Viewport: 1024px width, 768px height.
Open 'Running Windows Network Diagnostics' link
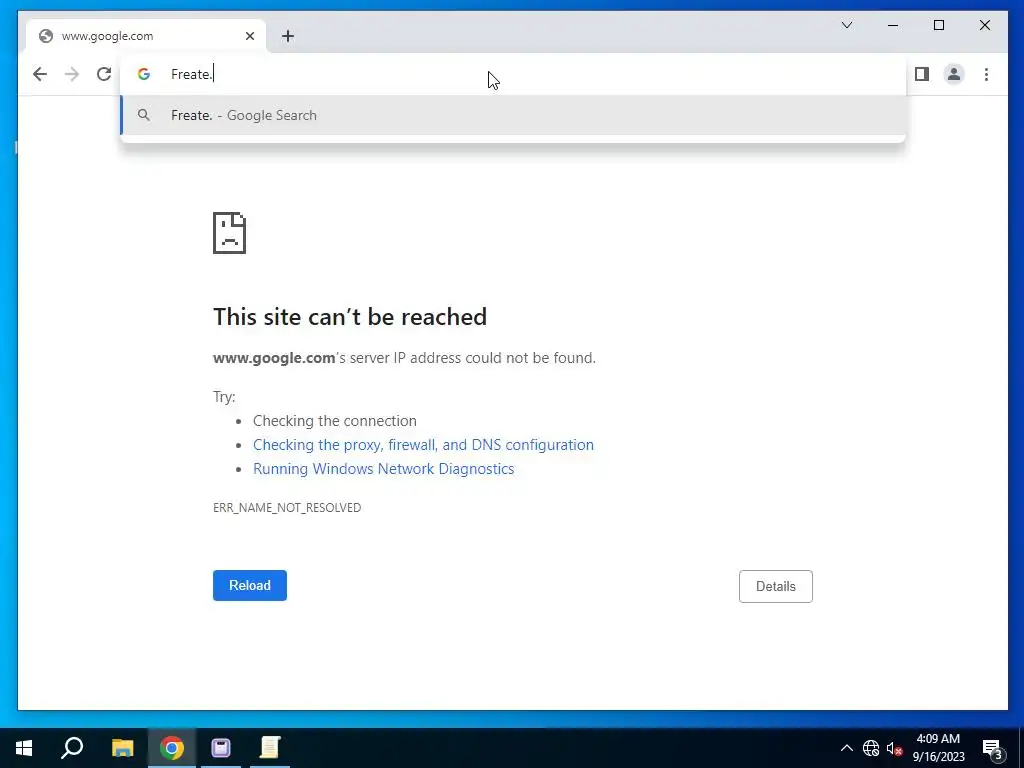383,469
